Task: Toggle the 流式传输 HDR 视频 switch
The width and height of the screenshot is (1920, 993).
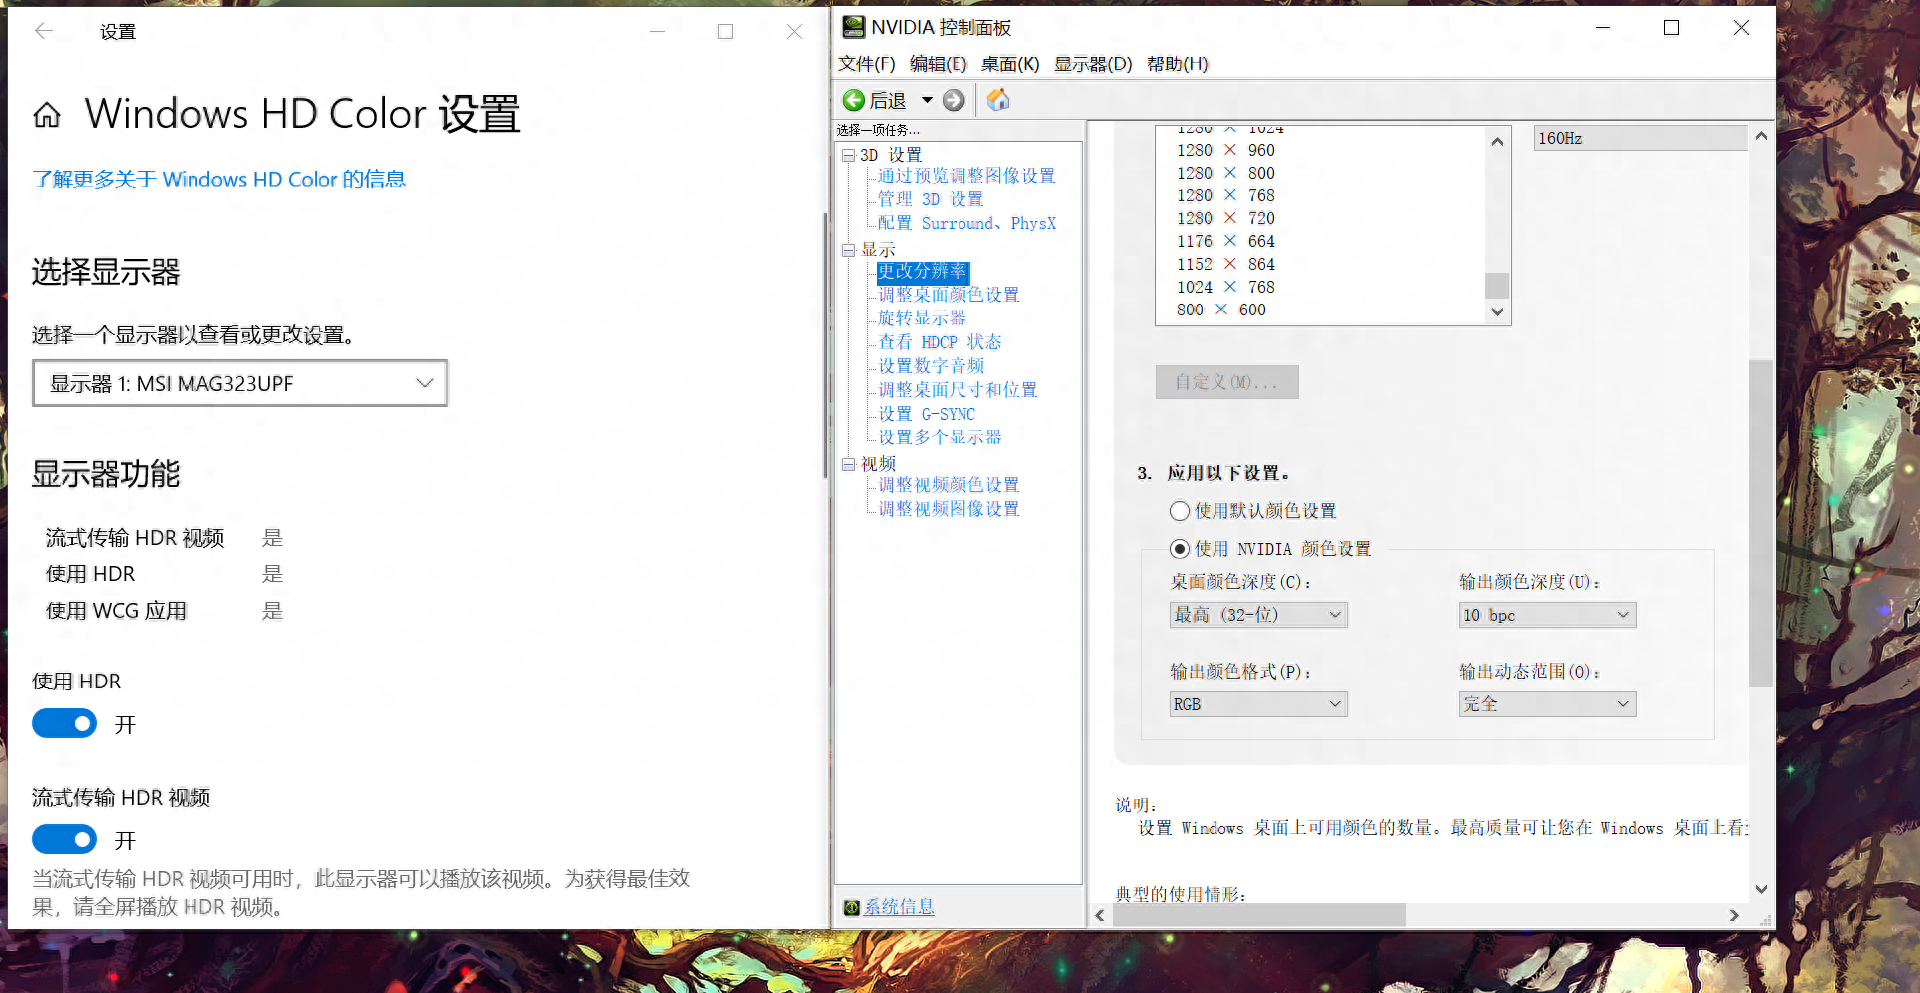Action: 65,839
